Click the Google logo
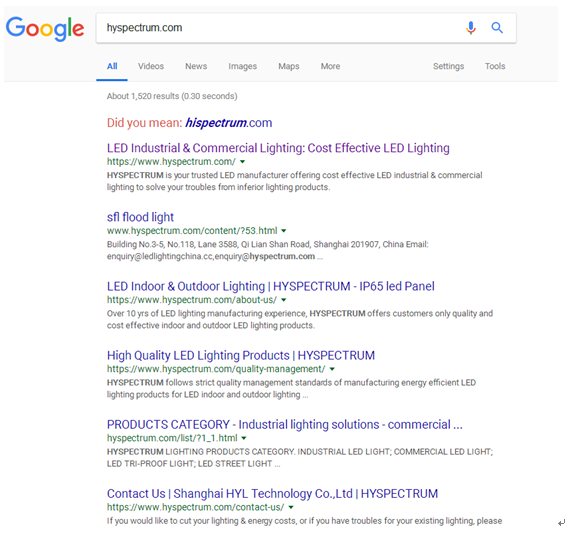The height and width of the screenshot is (538, 565). pos(45,28)
